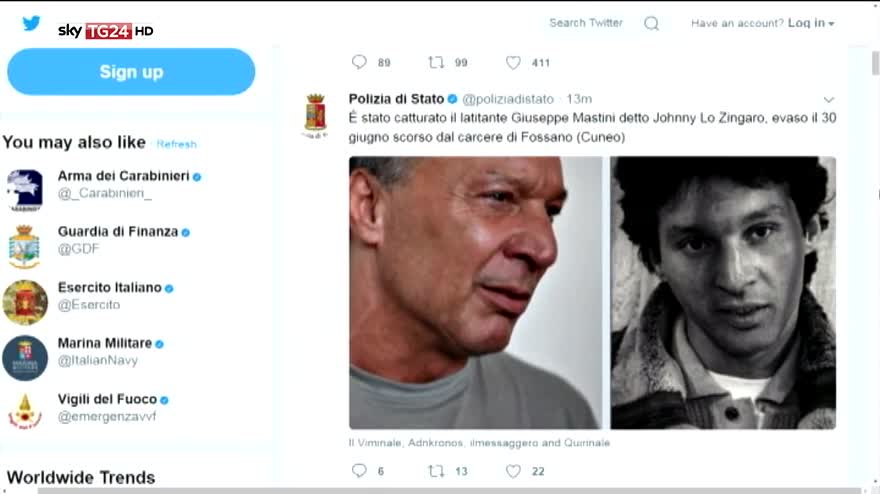The image size is (880, 494).
Task: Click the search magnifier icon
Action: [651, 23]
